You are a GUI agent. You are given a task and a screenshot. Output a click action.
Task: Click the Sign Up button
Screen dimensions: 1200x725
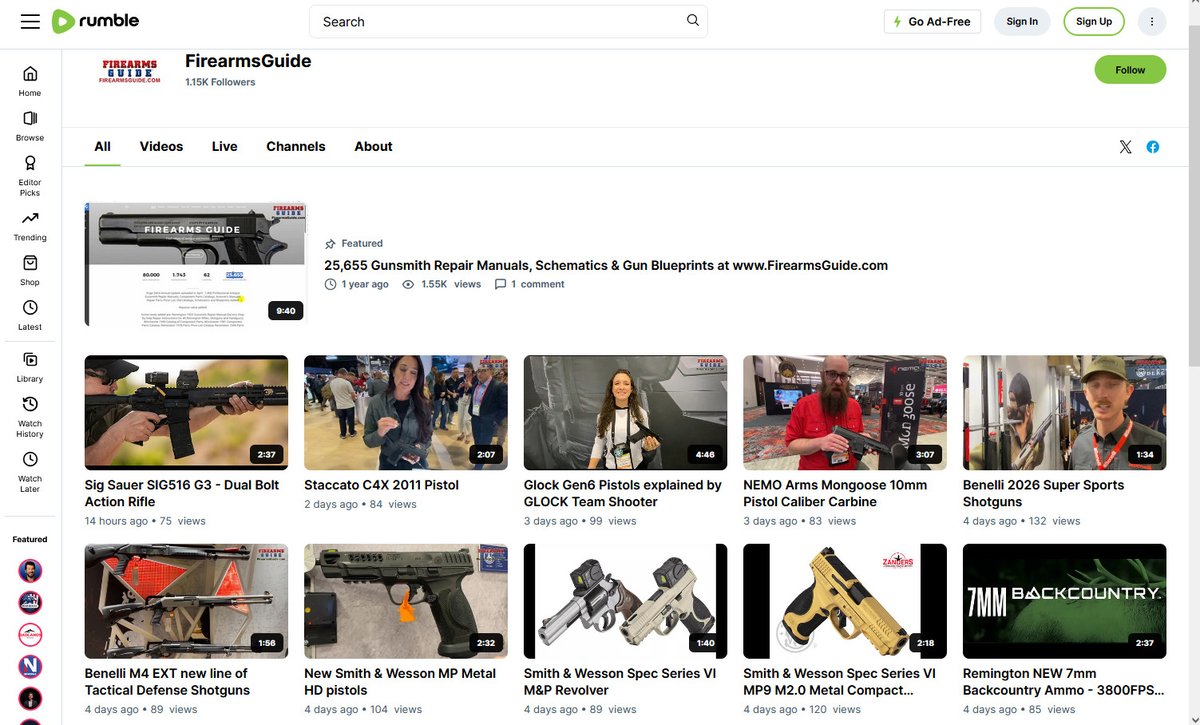click(x=1094, y=21)
